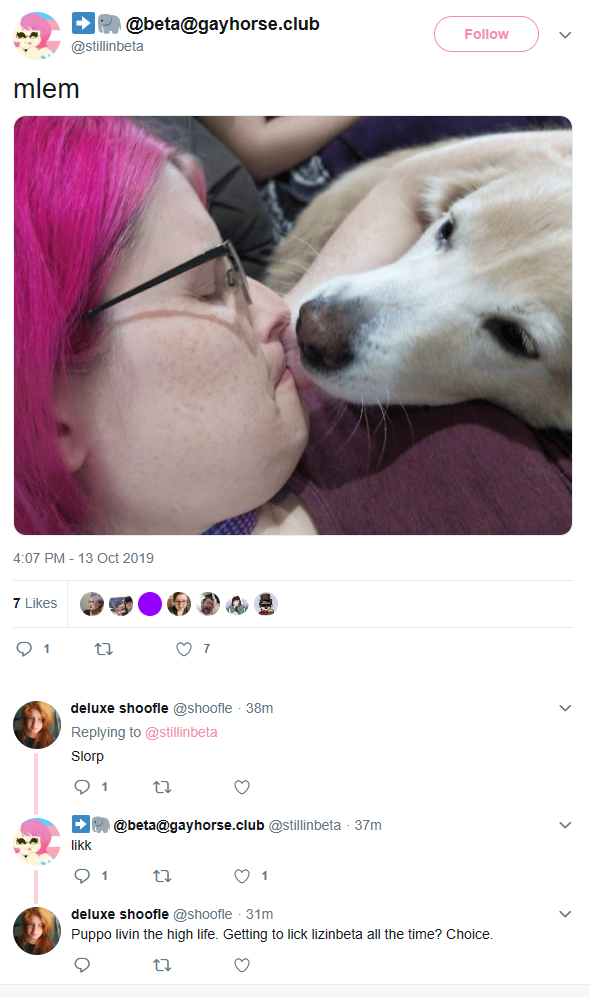View the 7 Likes list
This screenshot has width=590, height=997.
35,603
